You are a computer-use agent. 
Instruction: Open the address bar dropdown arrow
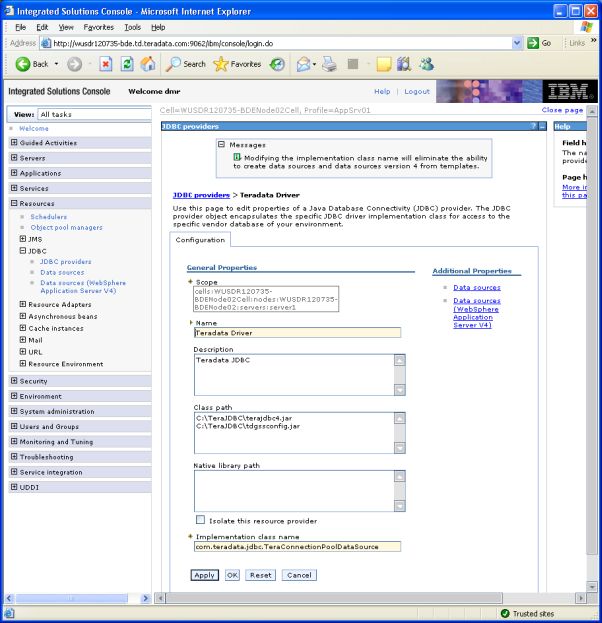pos(517,43)
